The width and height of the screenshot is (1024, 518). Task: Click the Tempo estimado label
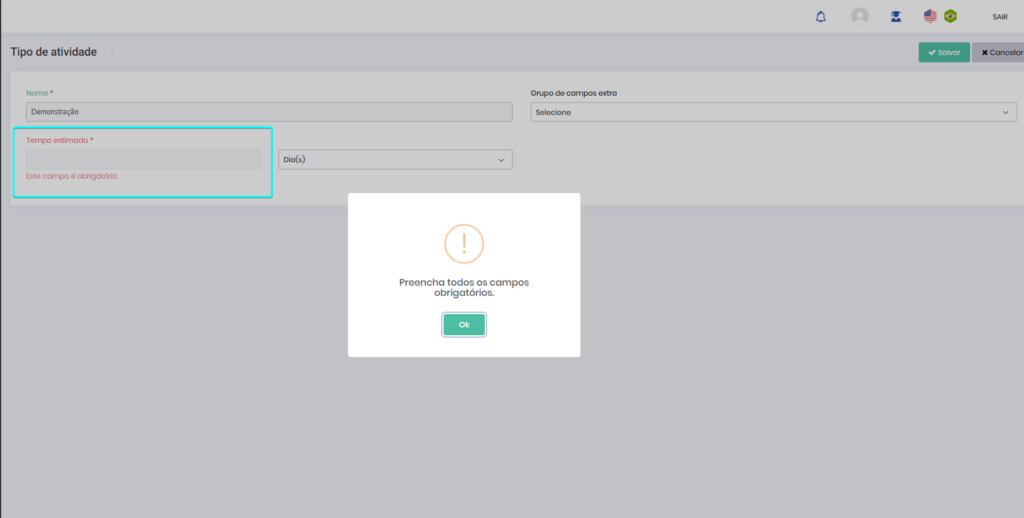tap(58, 141)
